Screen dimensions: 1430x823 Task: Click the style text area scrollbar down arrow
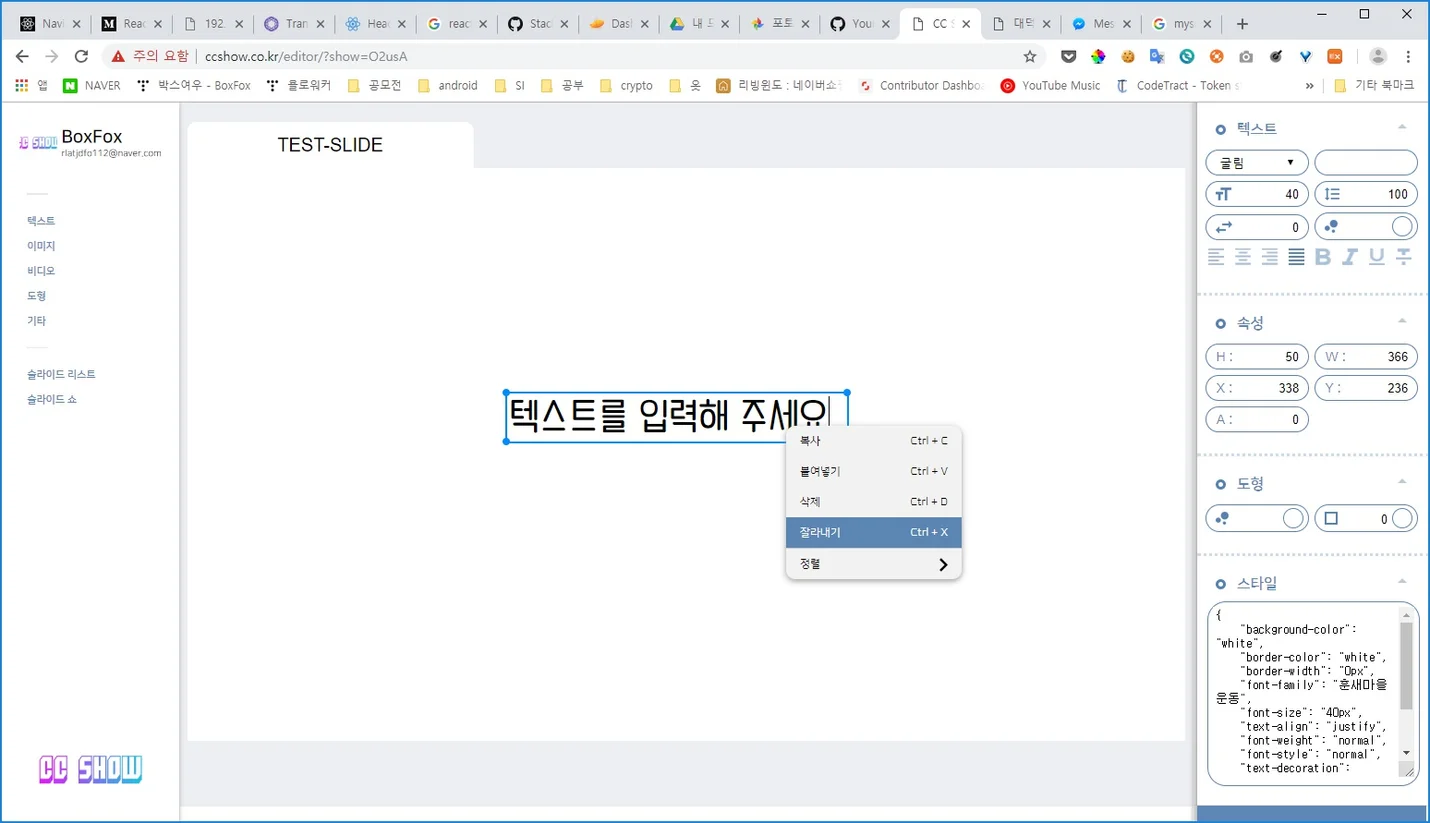[1406, 752]
